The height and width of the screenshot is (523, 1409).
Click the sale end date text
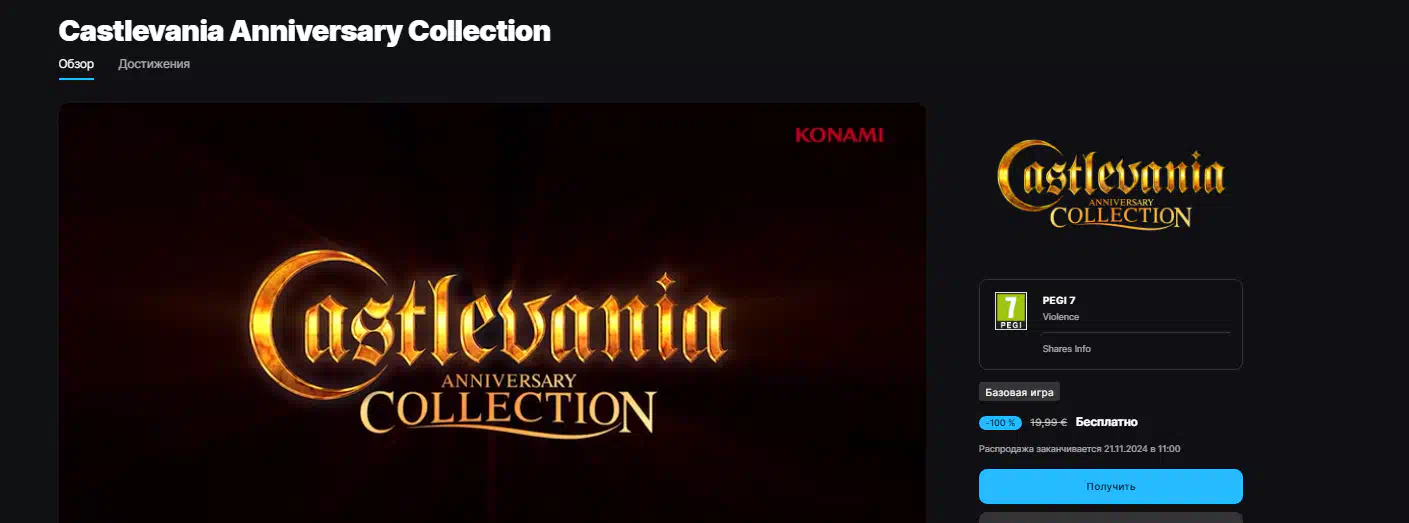pyautogui.click(x=1080, y=449)
